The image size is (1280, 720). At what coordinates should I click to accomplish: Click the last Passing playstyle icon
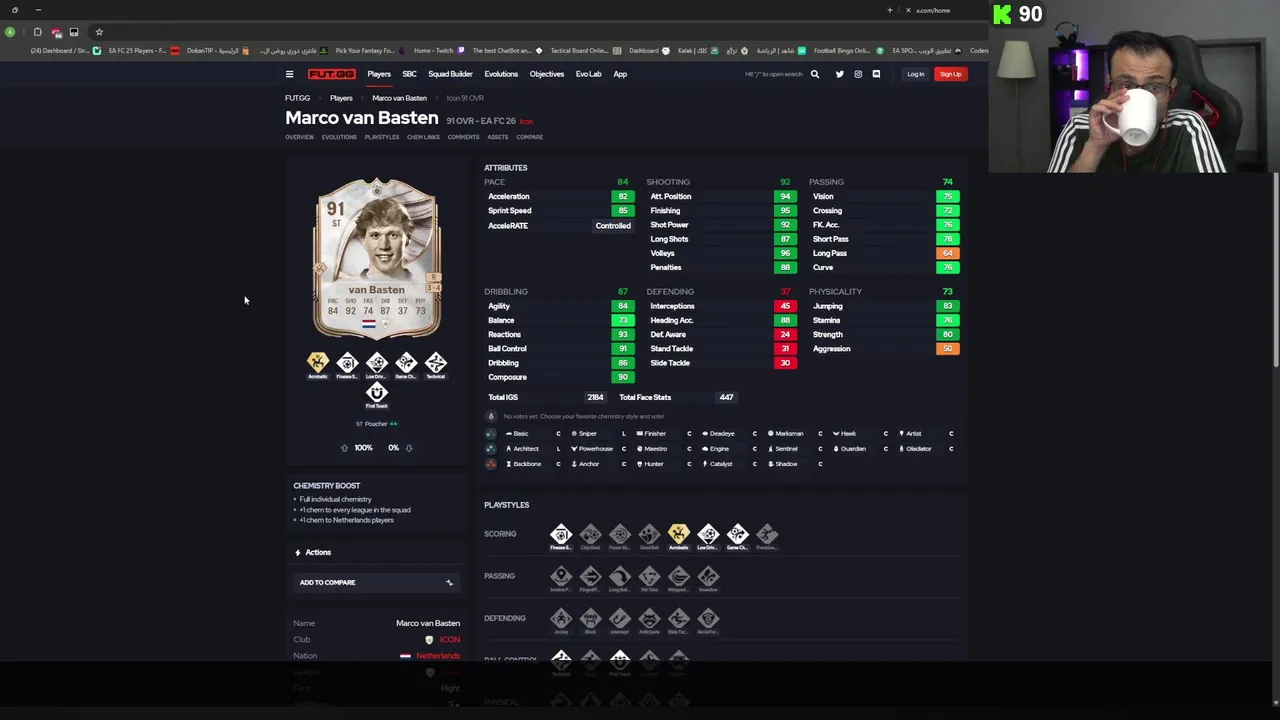[x=708, y=578]
